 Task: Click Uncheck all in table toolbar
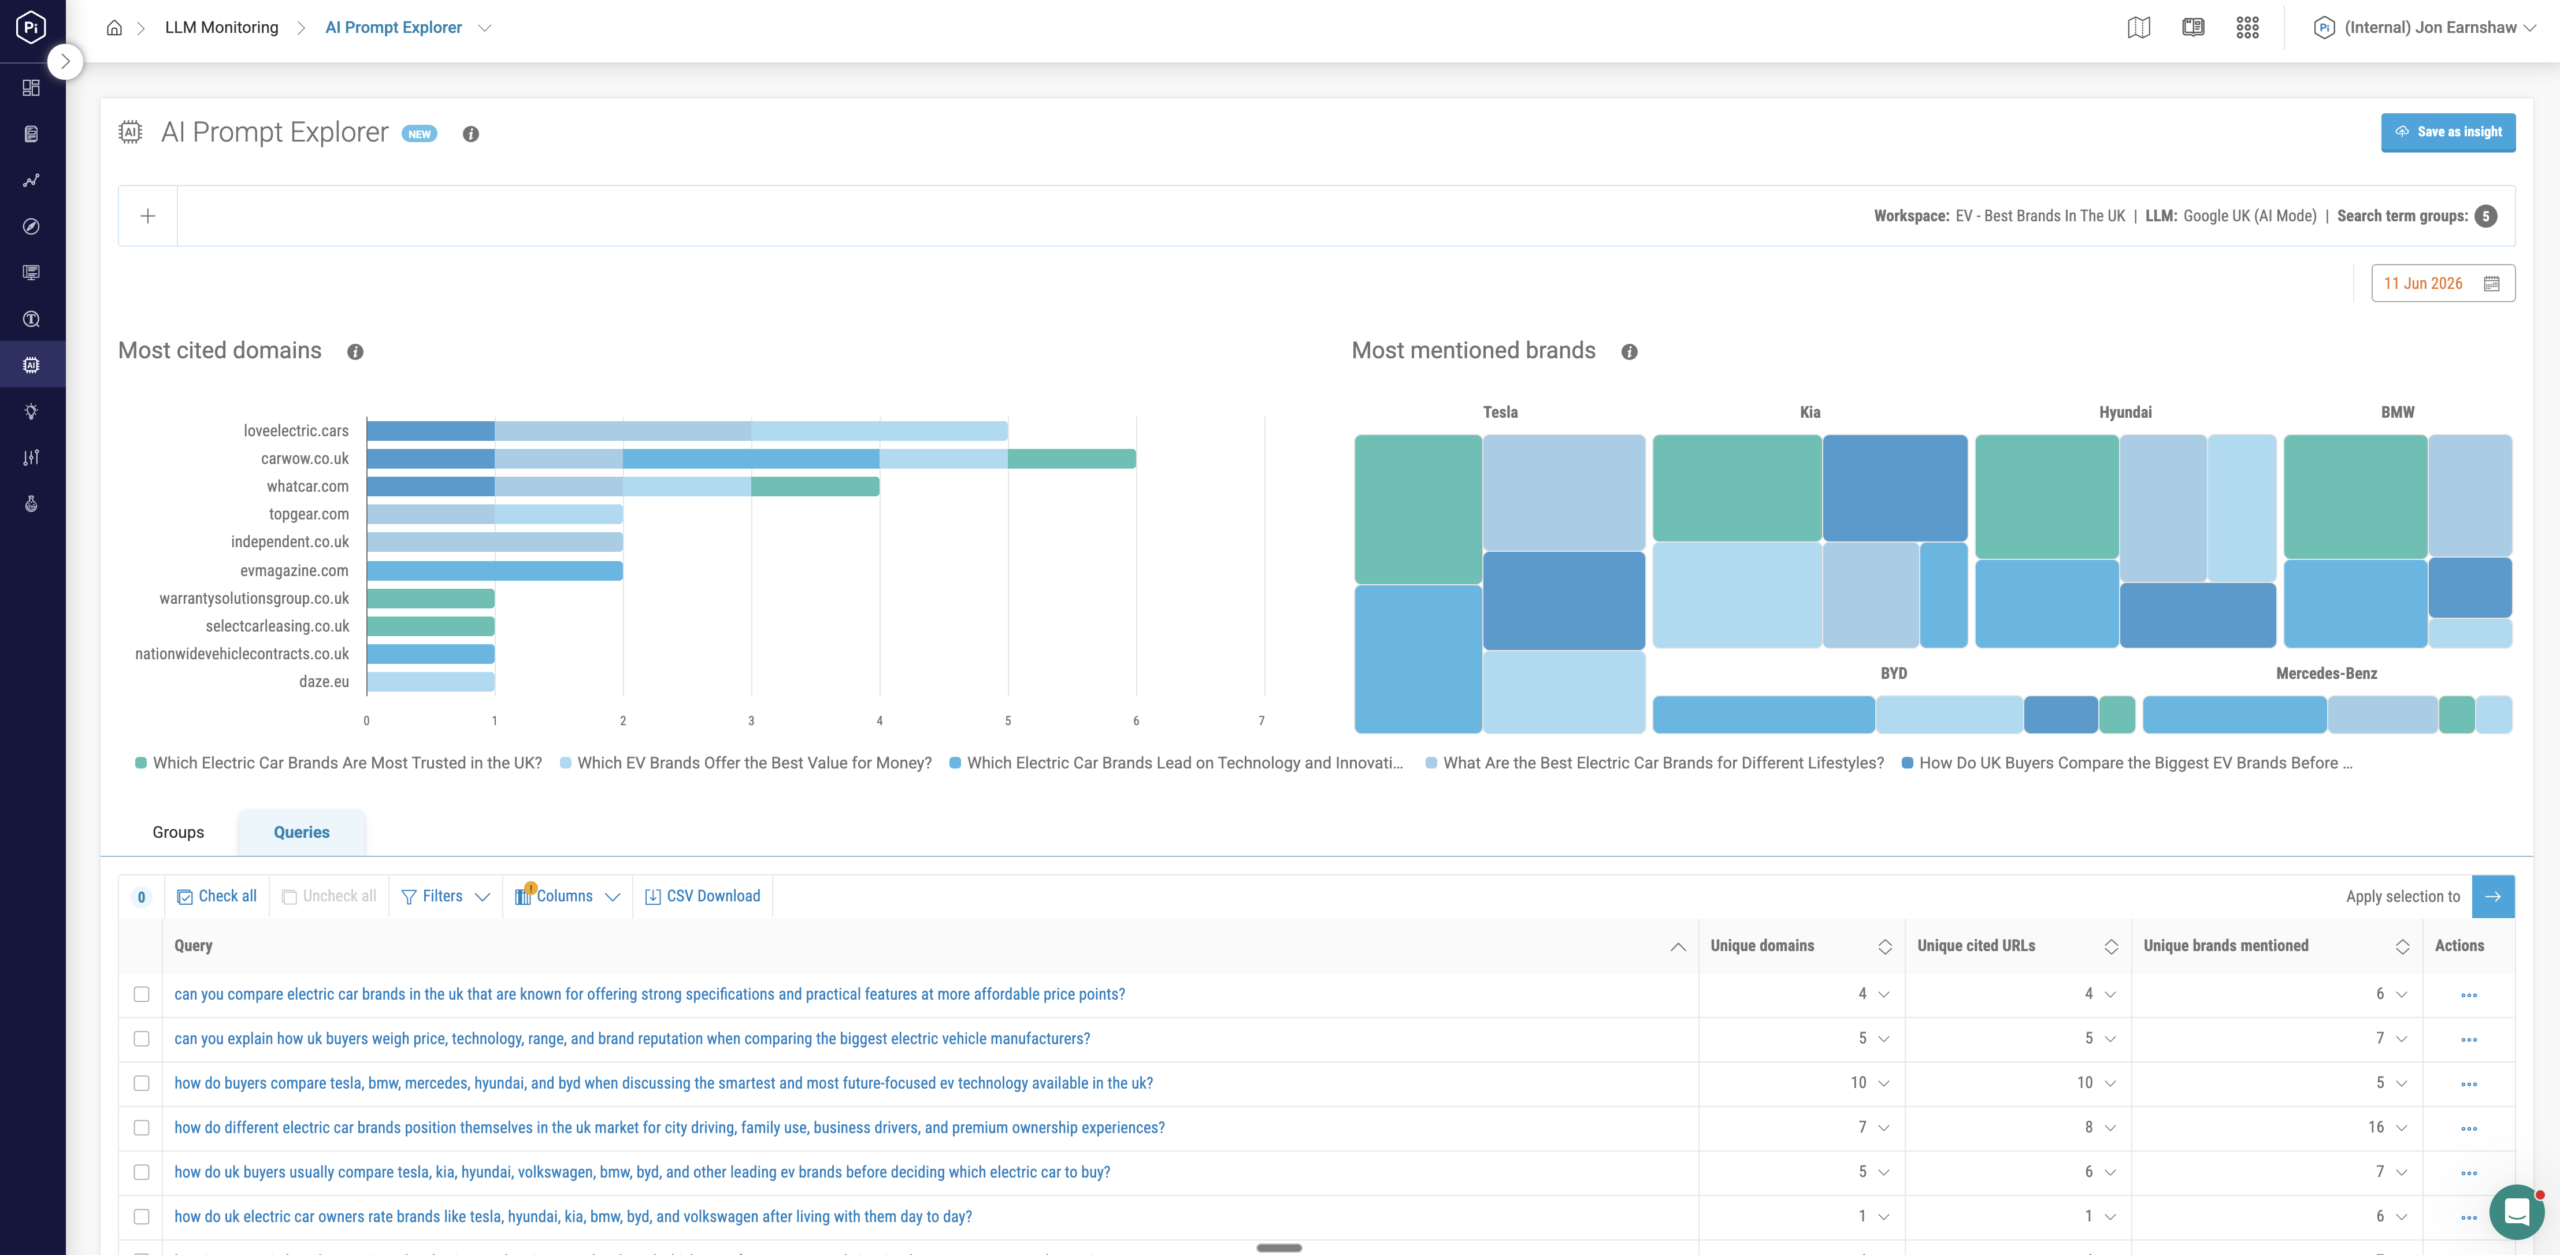(329, 897)
